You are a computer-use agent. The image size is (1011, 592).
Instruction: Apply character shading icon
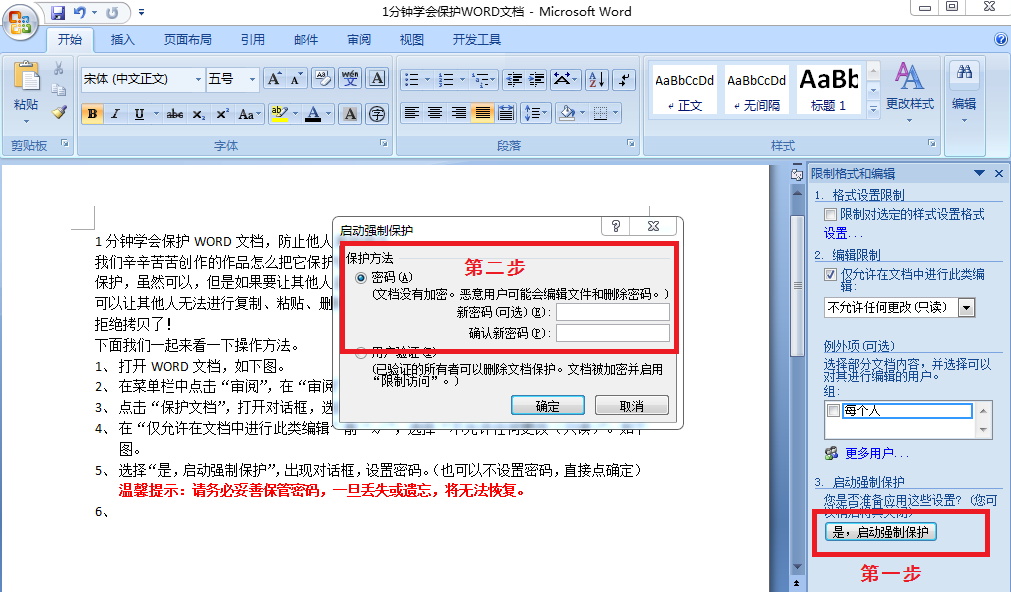pos(350,114)
